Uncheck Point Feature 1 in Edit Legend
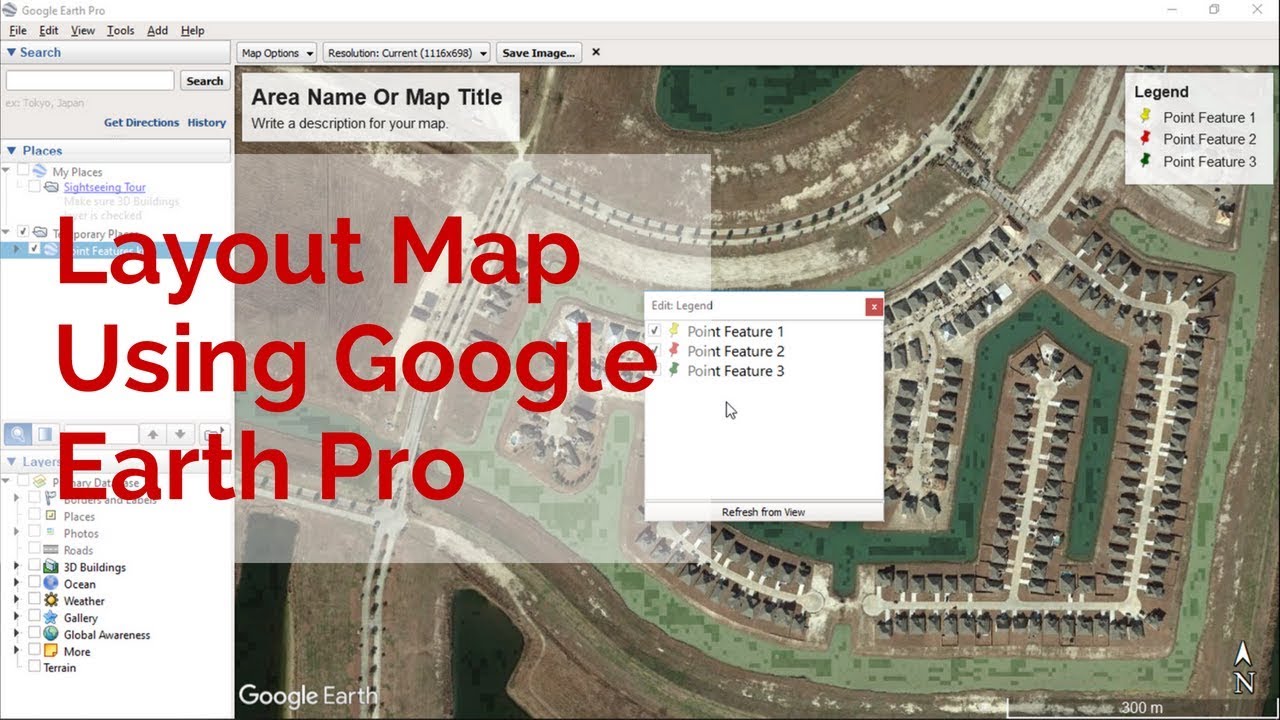The height and width of the screenshot is (720, 1280). point(655,331)
